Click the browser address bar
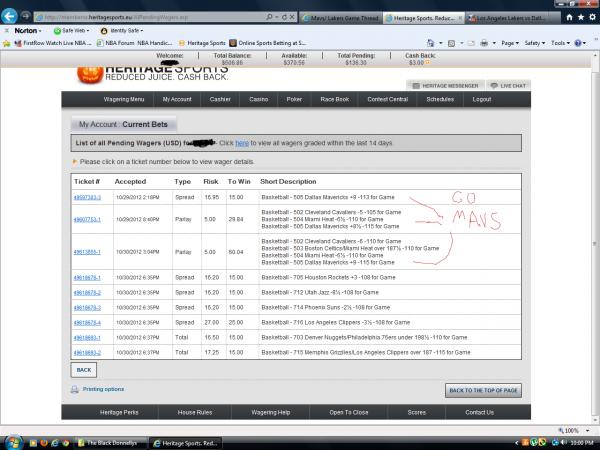 pos(150,17)
